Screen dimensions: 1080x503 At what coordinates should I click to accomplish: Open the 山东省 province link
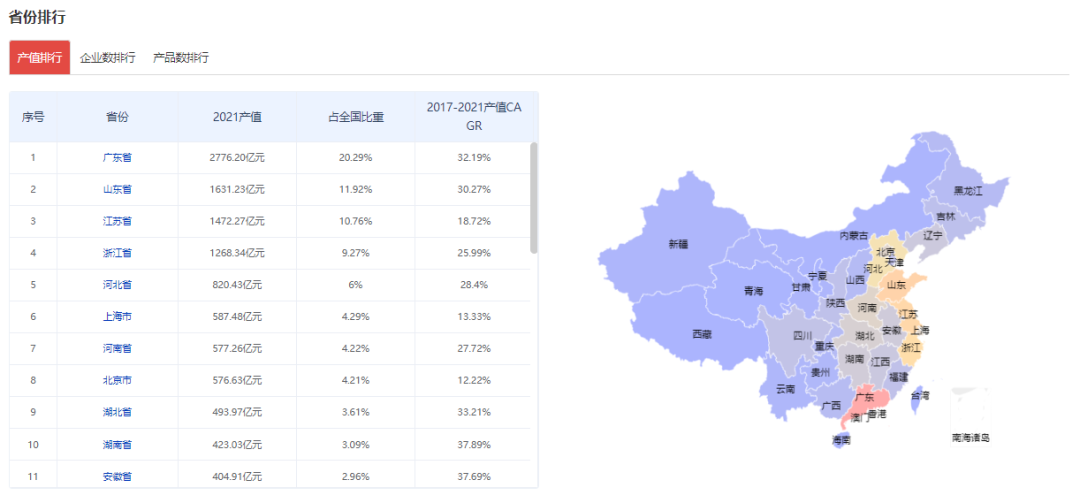(x=117, y=189)
